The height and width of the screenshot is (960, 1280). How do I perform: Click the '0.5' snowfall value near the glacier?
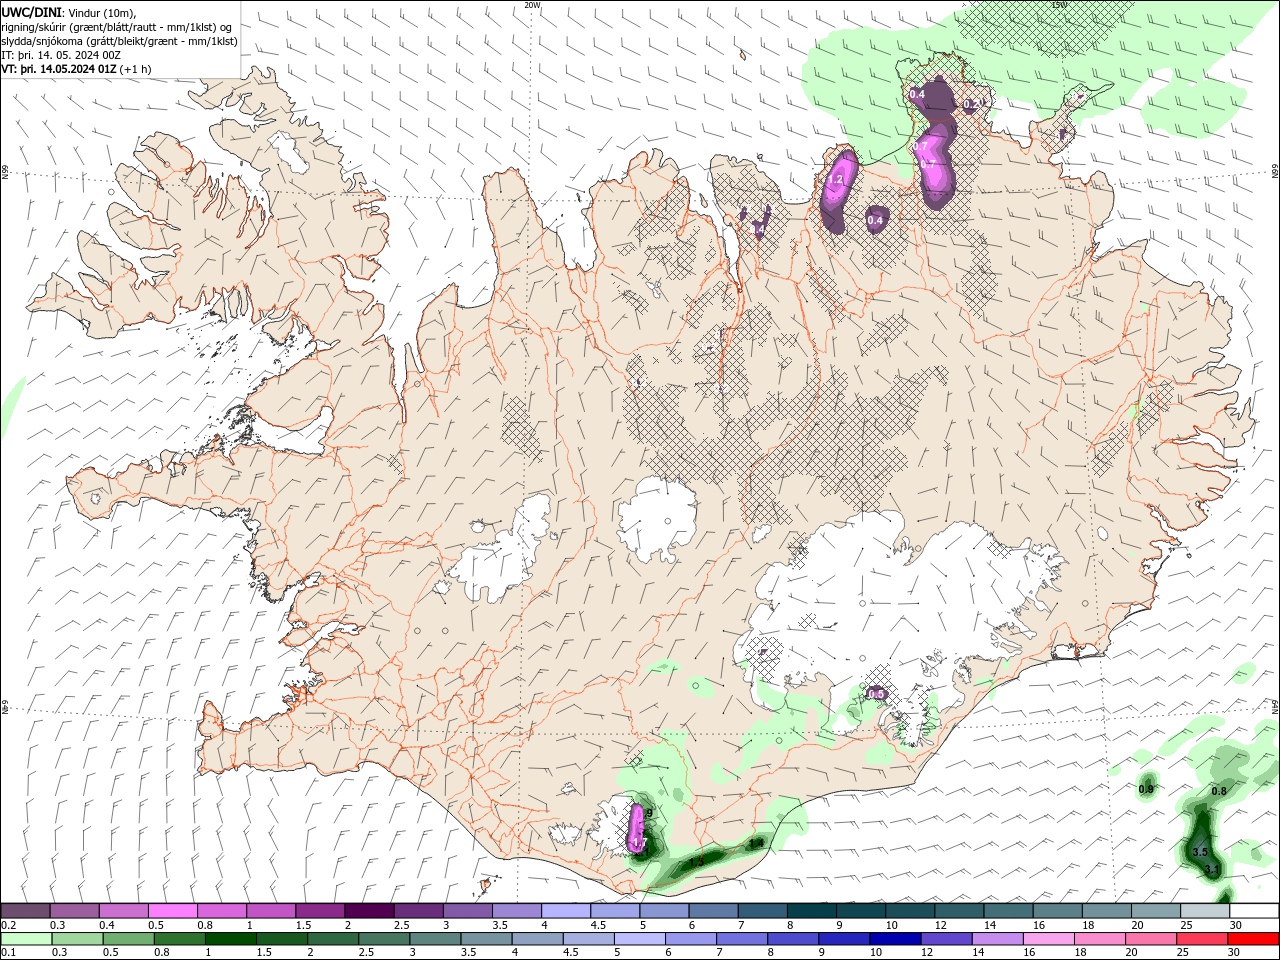pyautogui.click(x=876, y=694)
